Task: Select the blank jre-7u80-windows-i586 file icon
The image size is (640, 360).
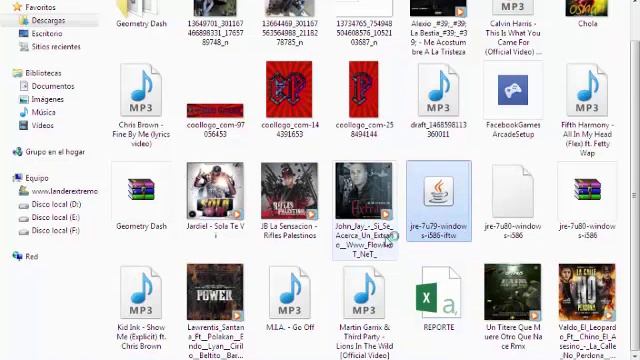Action: 513,191
